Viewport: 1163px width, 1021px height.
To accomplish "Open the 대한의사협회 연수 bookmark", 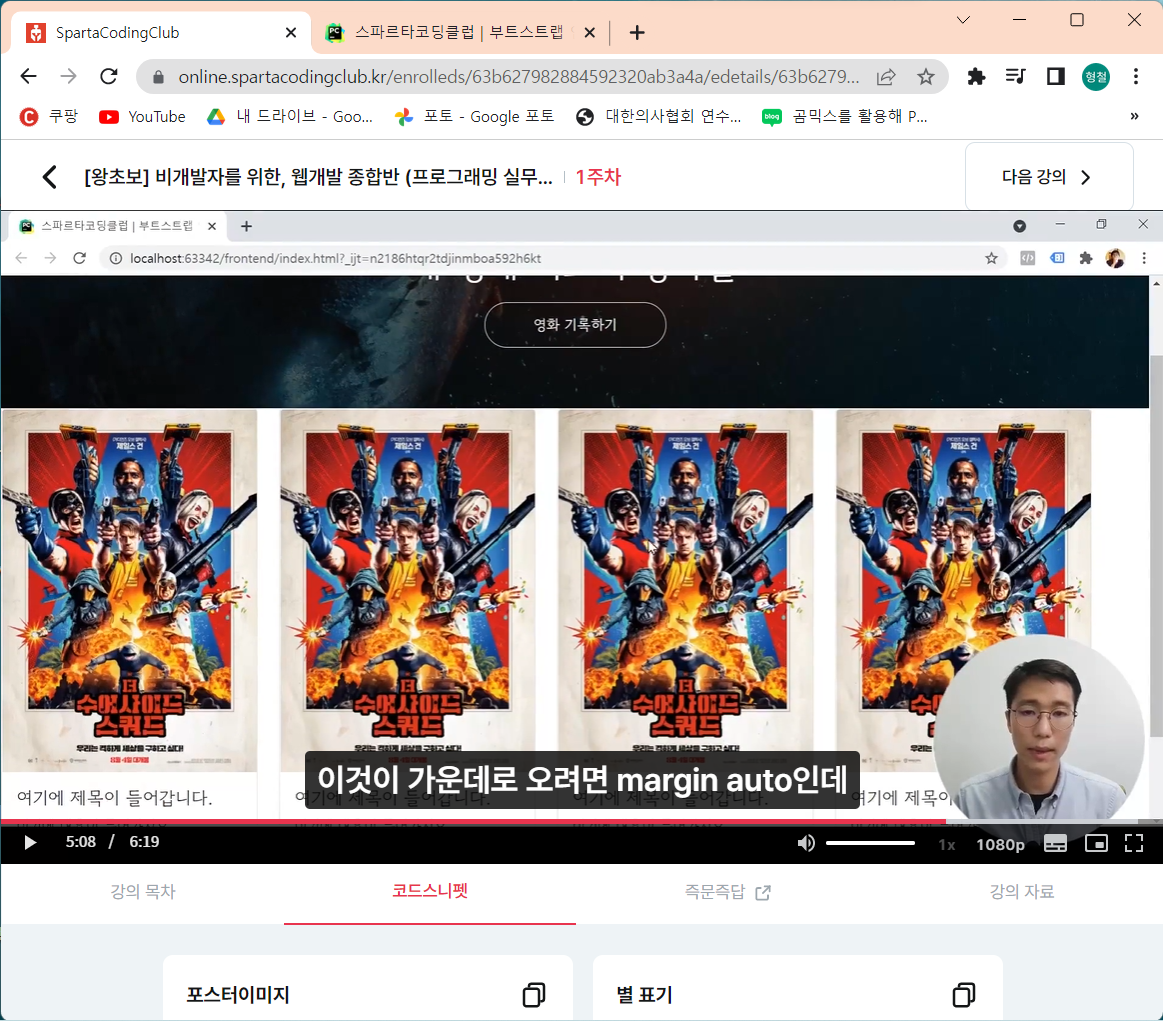I will tap(659, 116).
